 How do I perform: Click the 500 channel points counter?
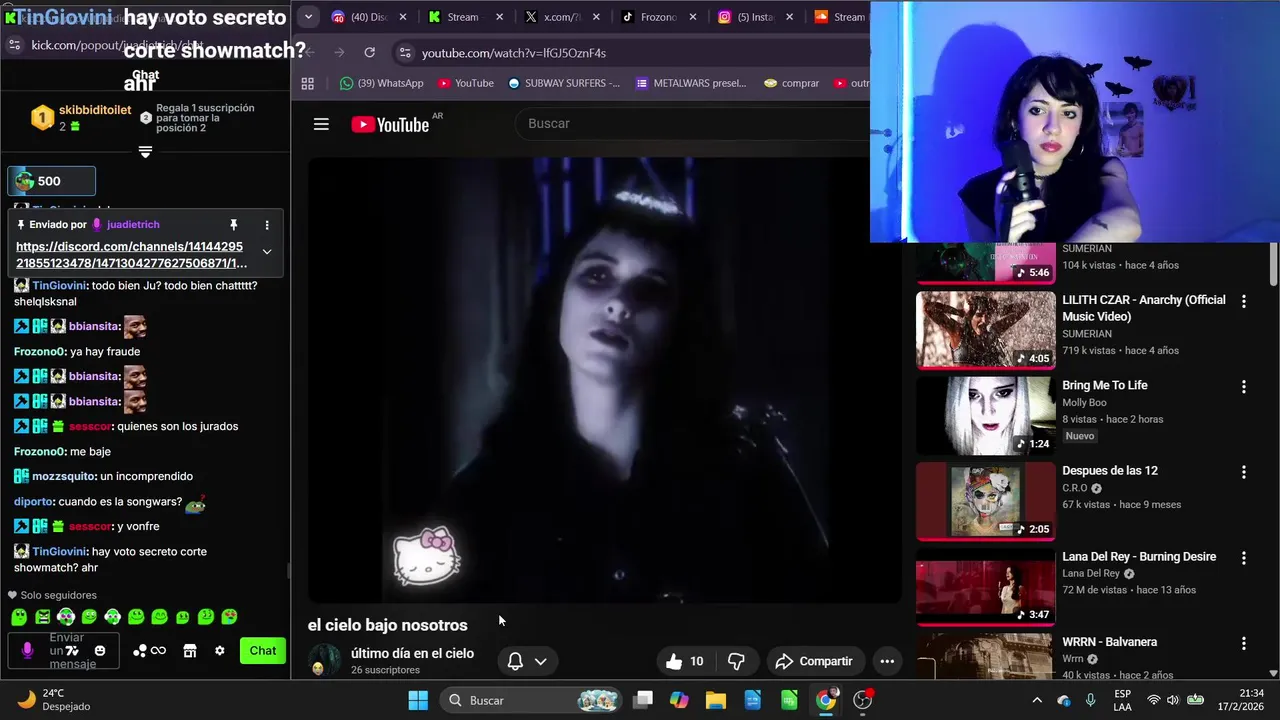(x=52, y=181)
